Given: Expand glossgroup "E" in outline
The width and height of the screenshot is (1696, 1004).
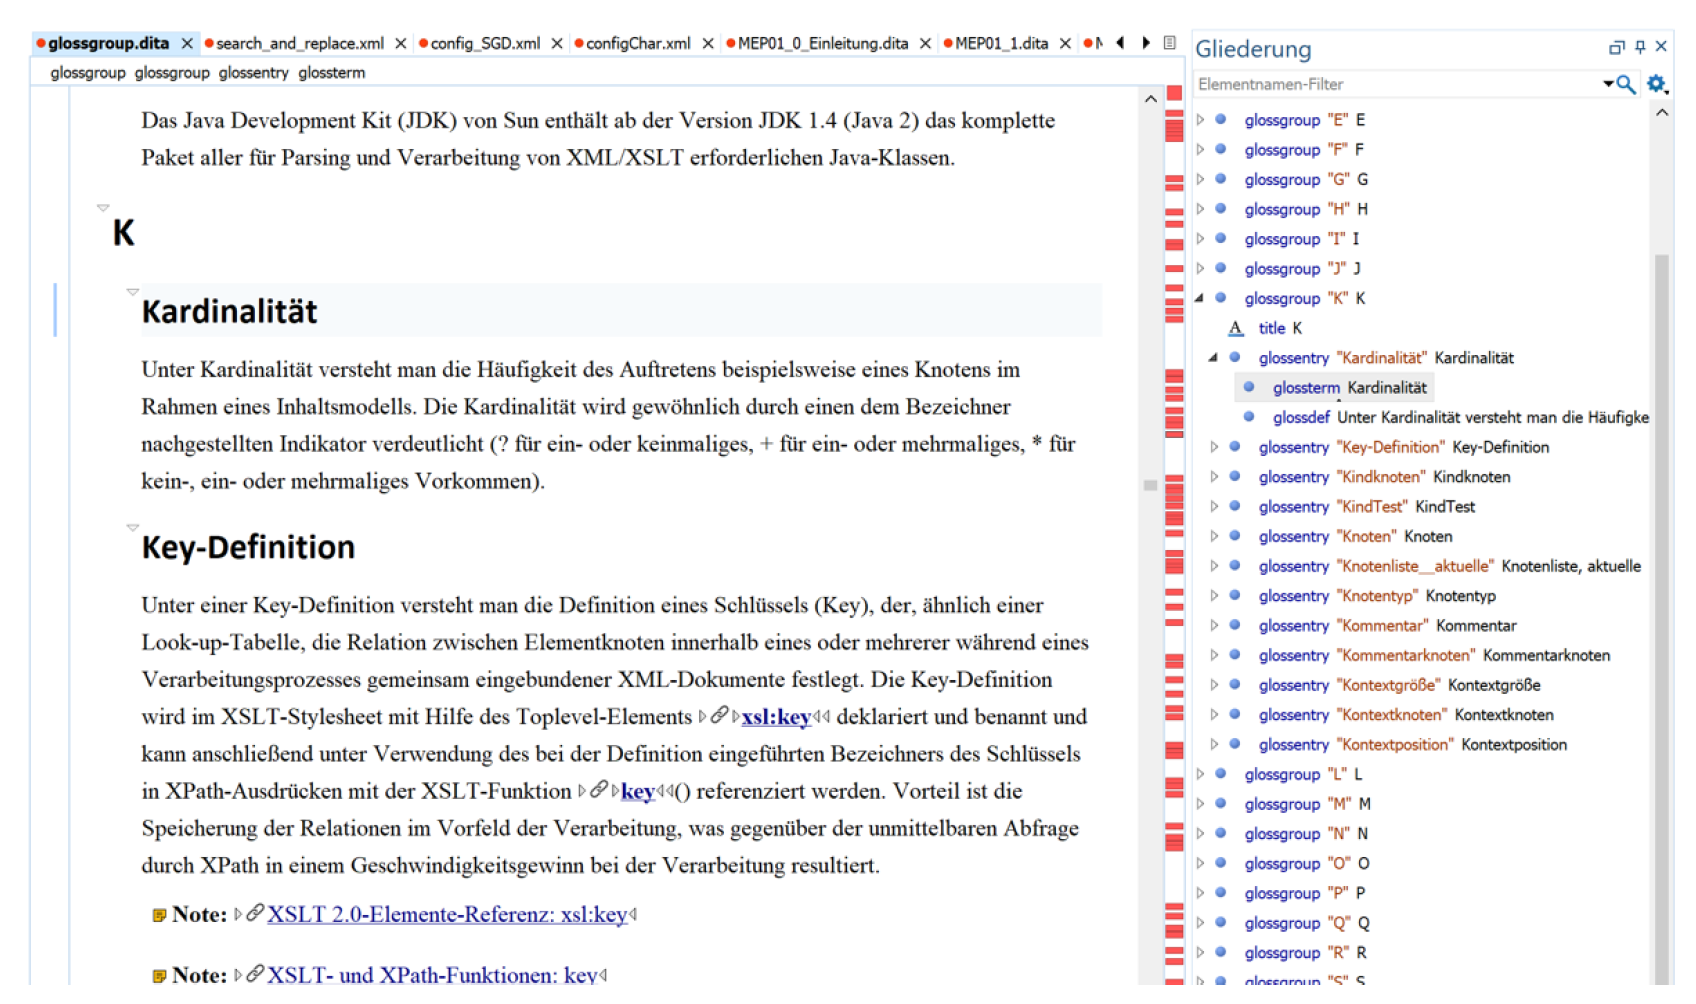Looking at the screenshot, I should pyautogui.click(x=1200, y=119).
